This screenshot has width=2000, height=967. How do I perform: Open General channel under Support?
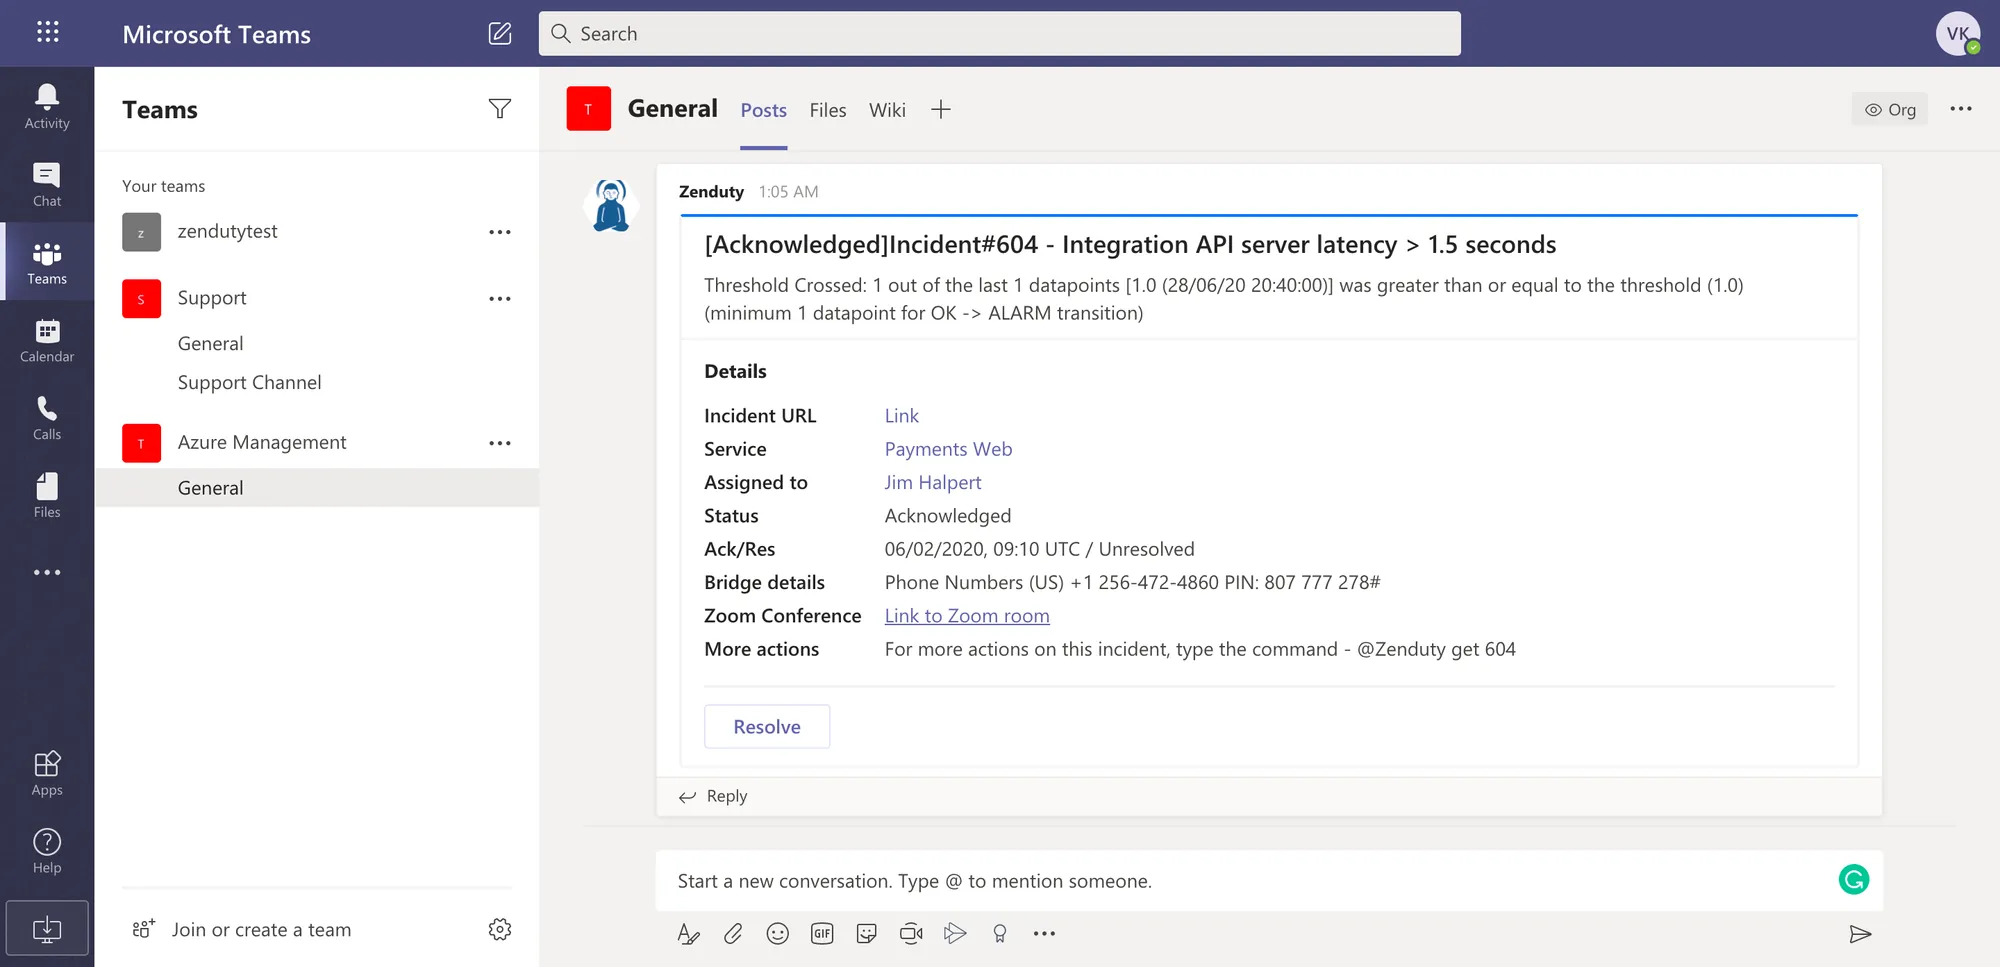[210, 343]
